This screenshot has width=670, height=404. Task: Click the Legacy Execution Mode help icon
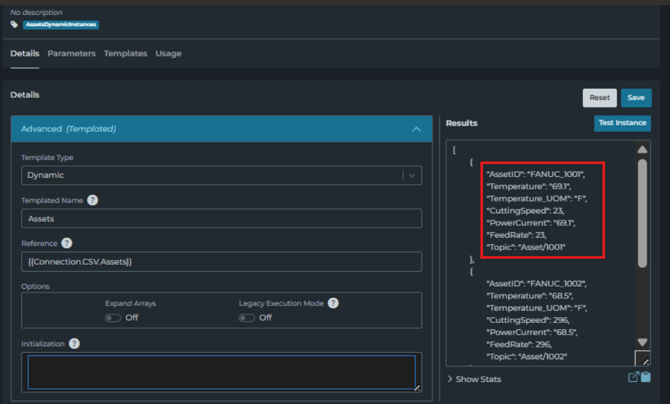tap(333, 303)
